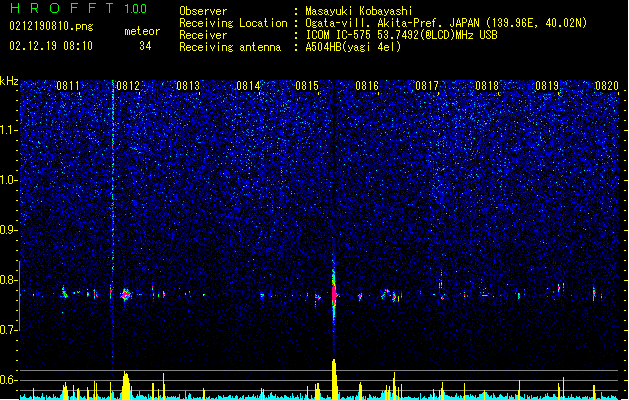Click the HROFFT 1.0.0 title text

[78, 8]
